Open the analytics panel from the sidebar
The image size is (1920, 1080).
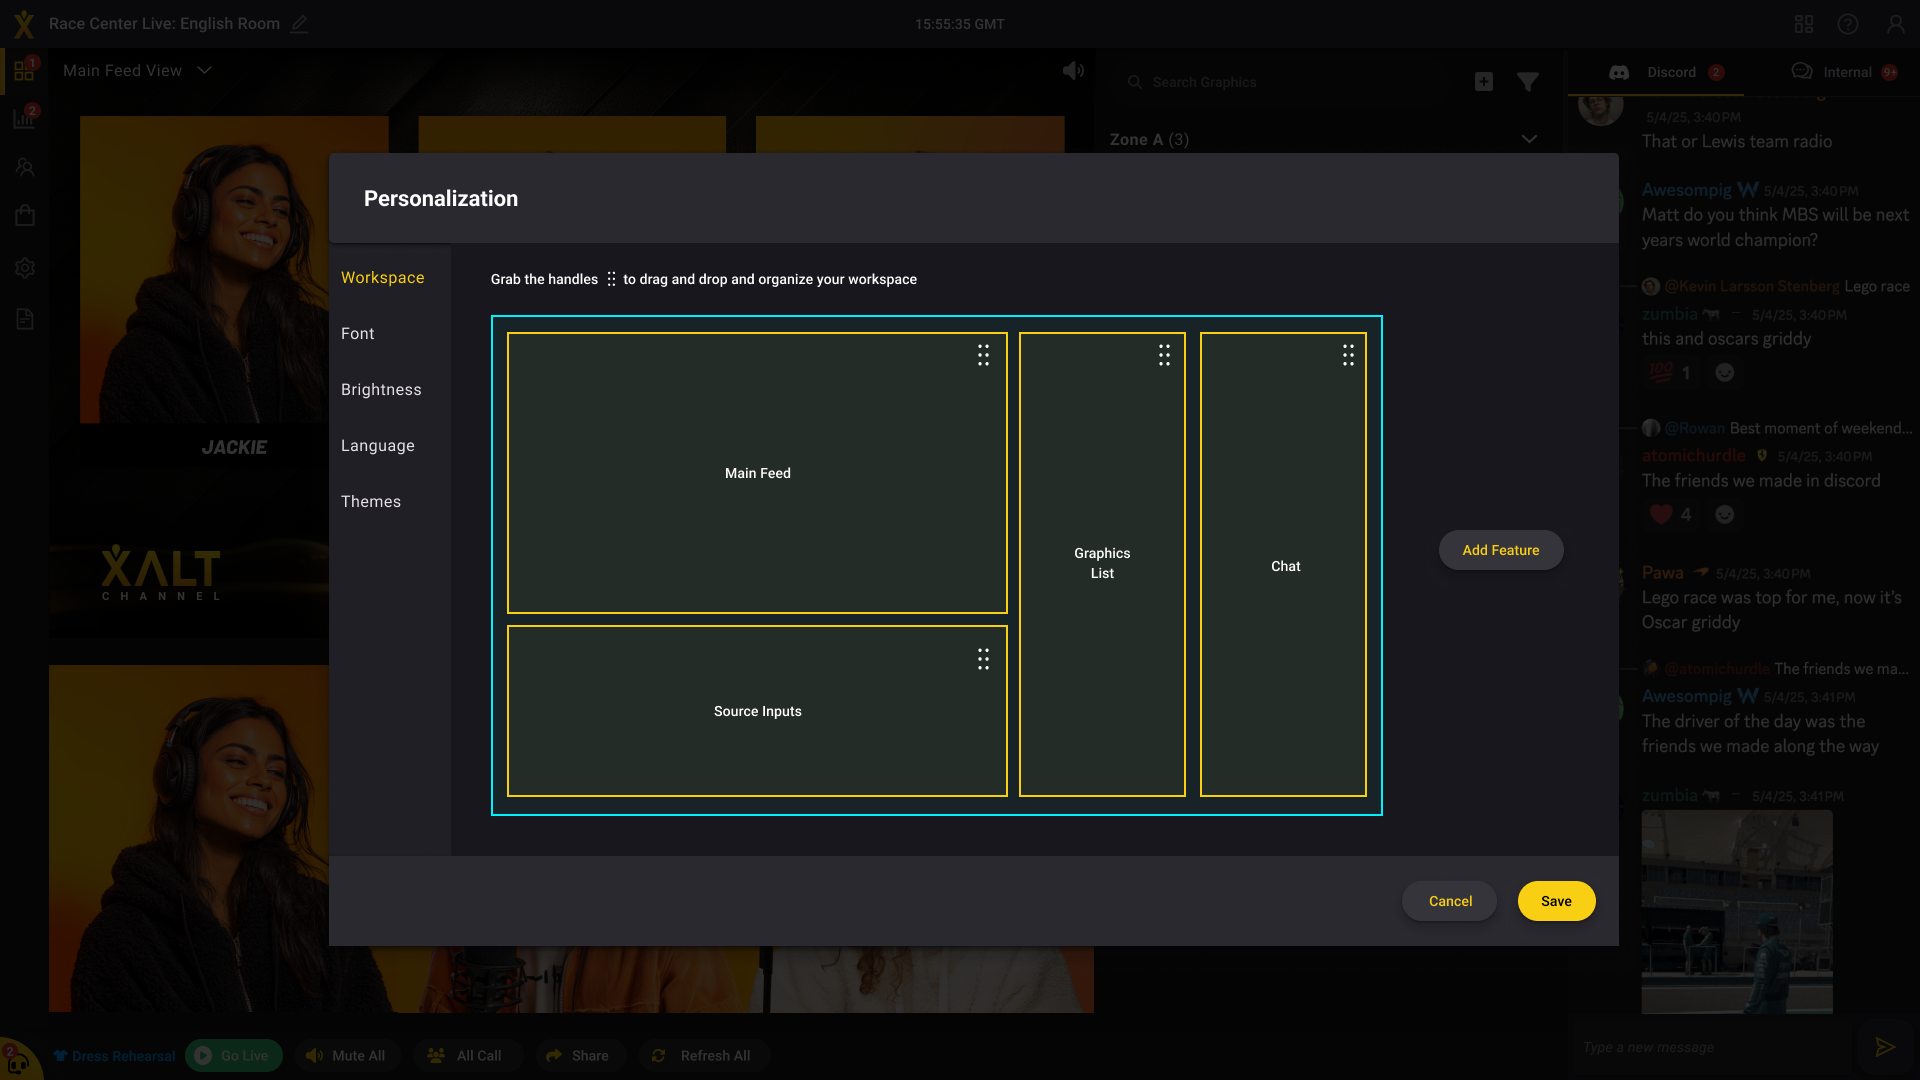(25, 118)
